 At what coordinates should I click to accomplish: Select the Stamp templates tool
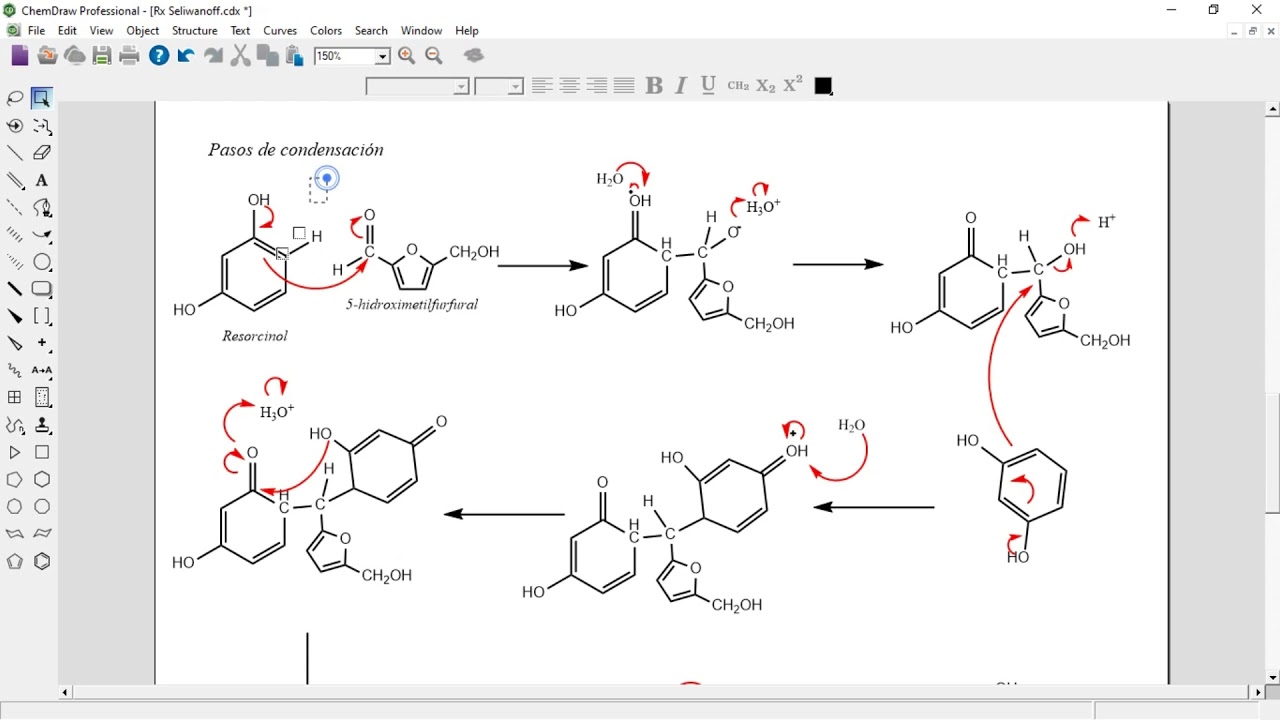coord(42,426)
